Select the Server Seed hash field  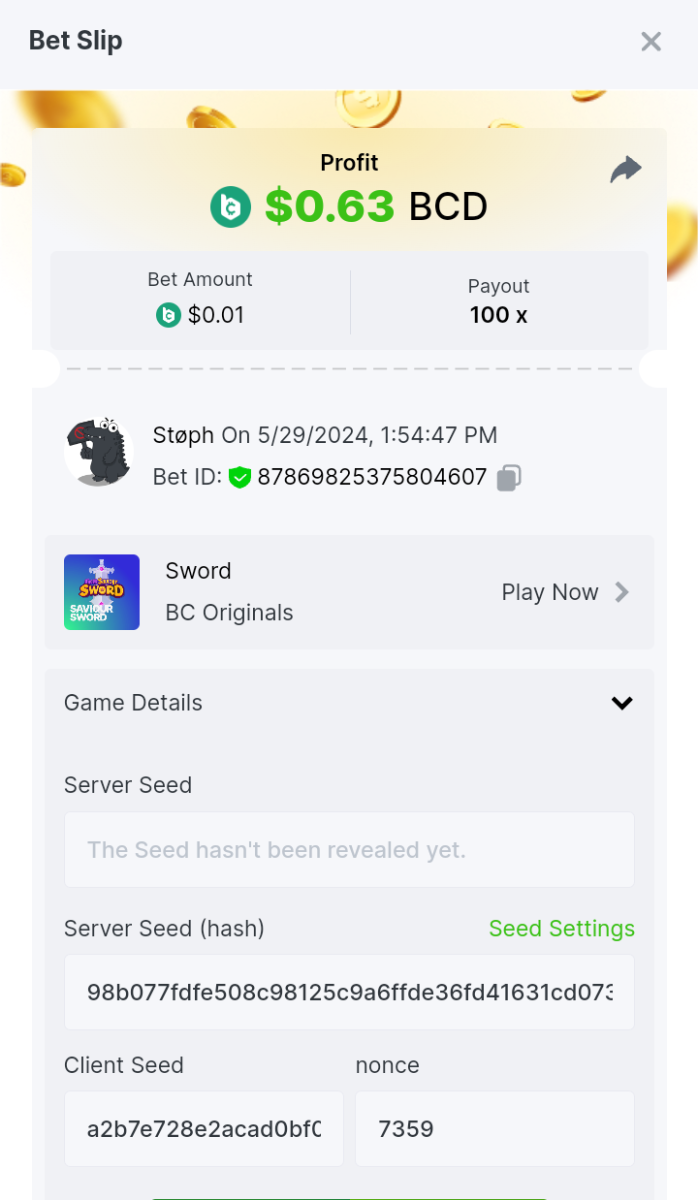[349, 992]
